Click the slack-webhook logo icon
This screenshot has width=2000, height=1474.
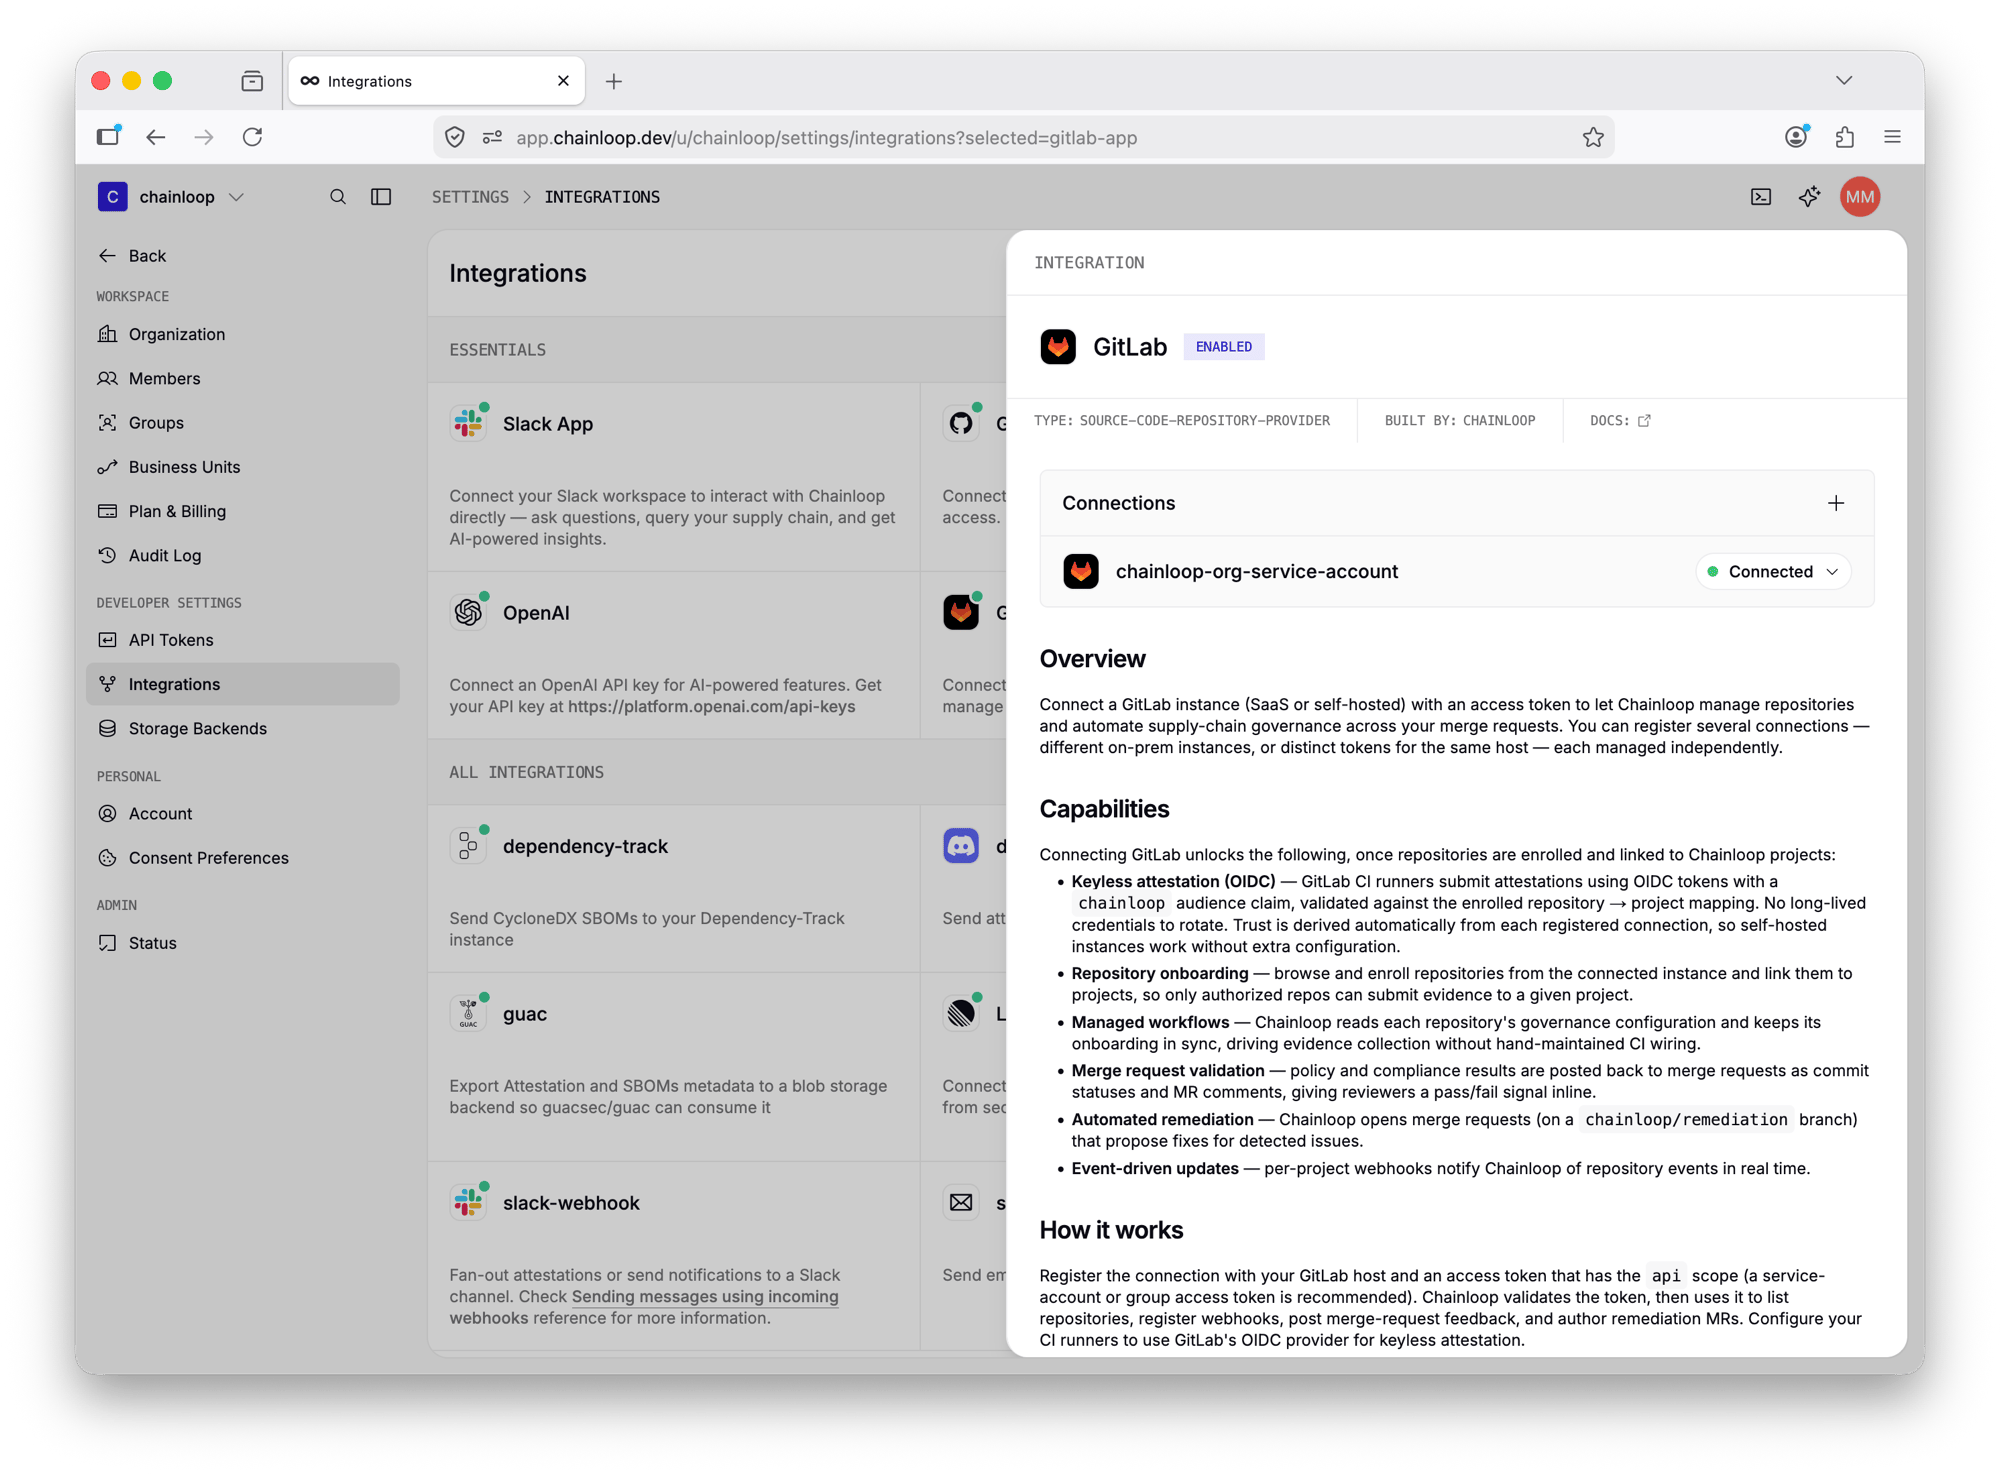point(468,1203)
